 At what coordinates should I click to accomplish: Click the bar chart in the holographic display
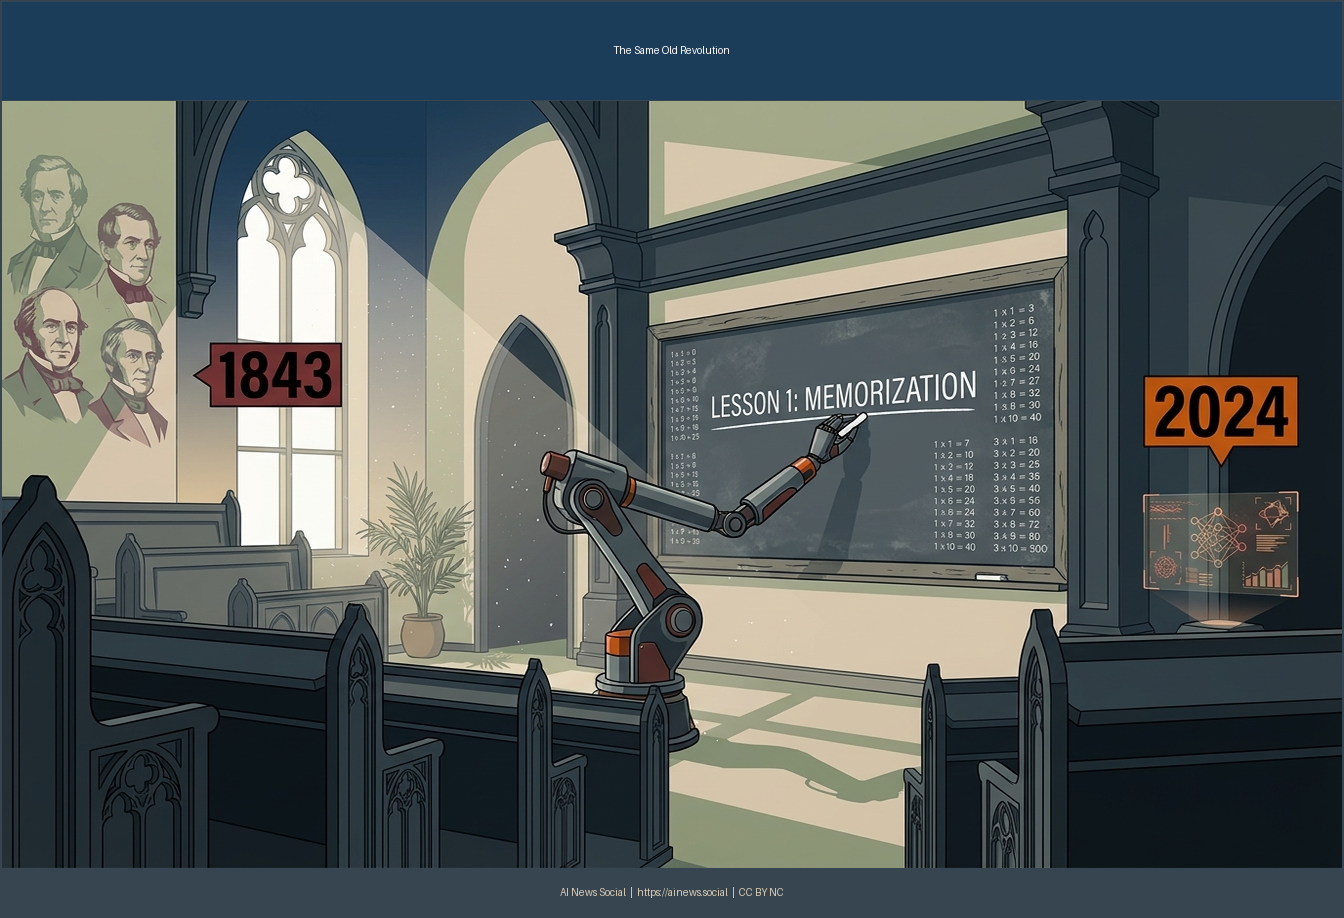1266,575
